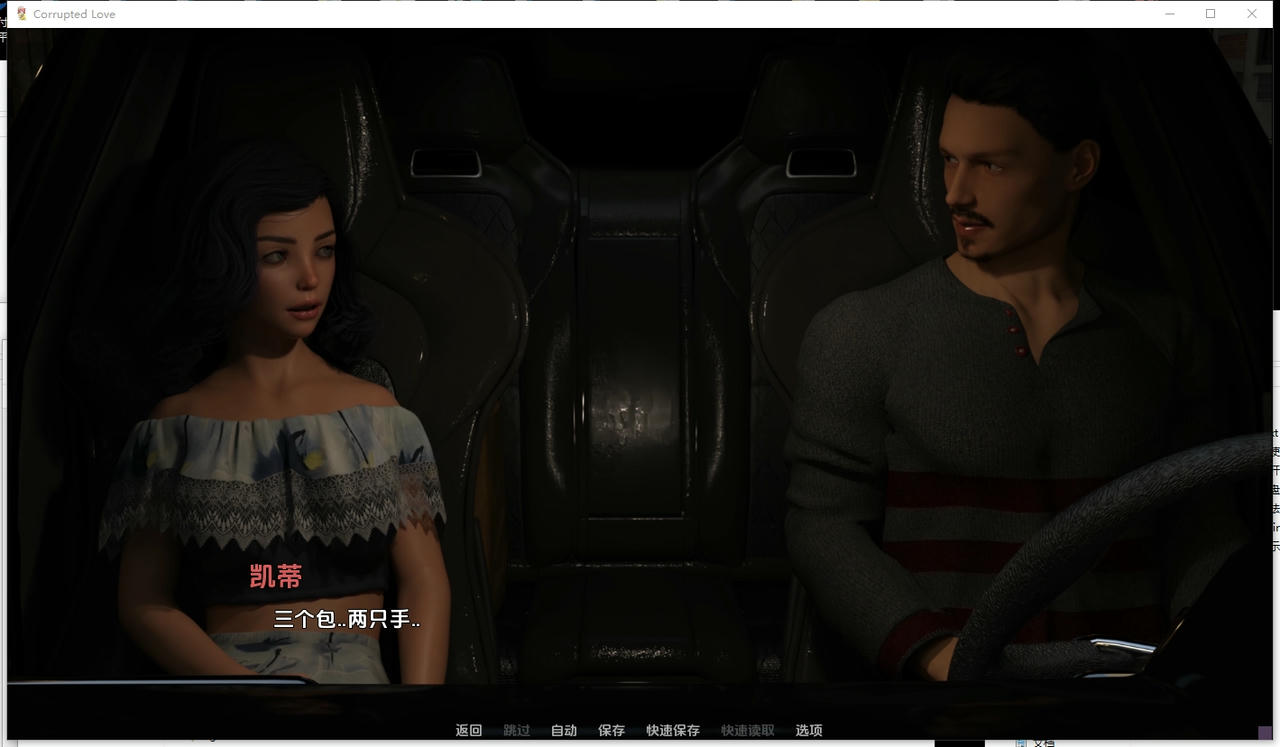1280x747 pixels.
Task: Toggle 快速读取 to load quick save
Action: coord(745,730)
